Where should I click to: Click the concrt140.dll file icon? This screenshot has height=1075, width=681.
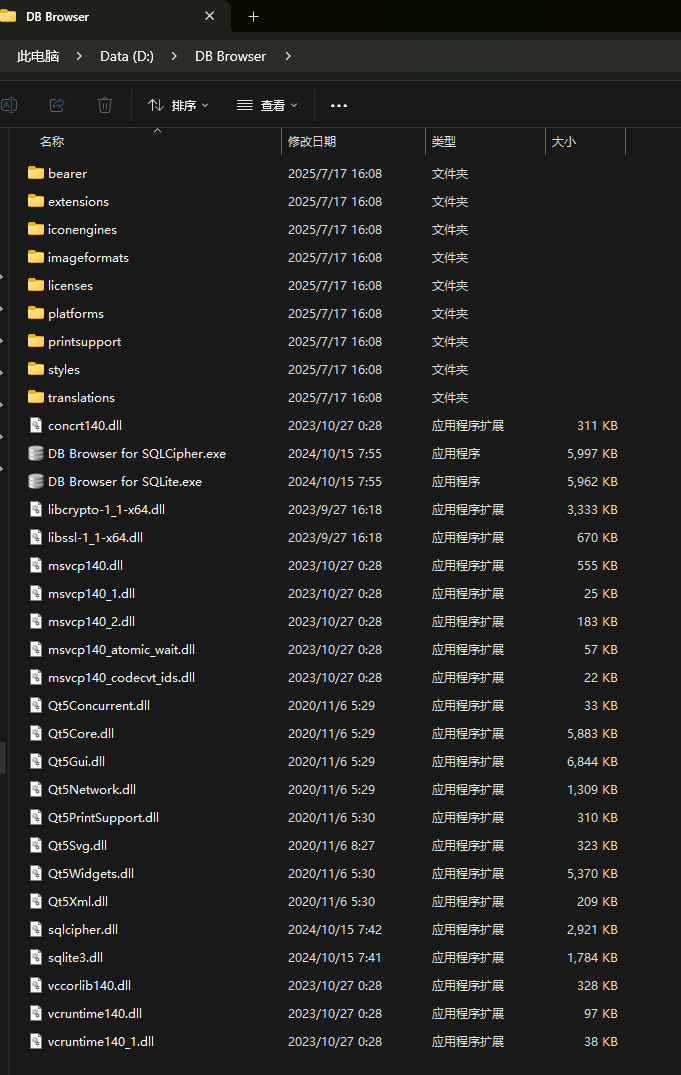[x=36, y=425]
